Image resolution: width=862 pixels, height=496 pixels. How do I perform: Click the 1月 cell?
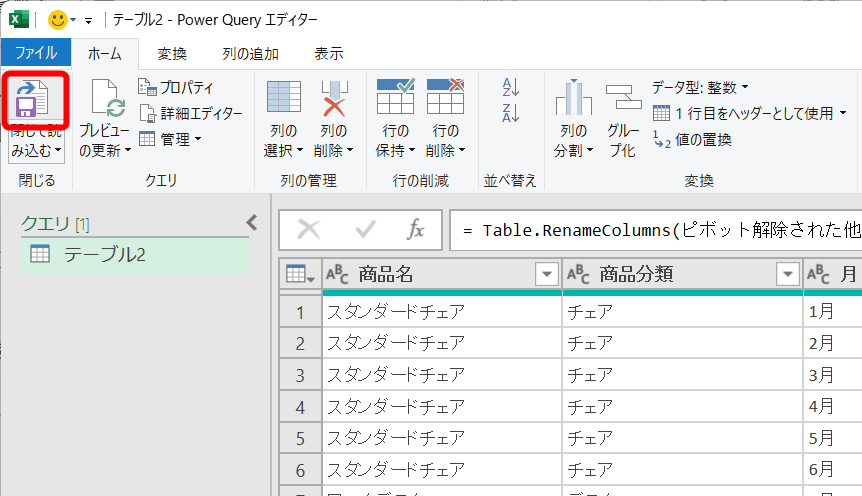click(833, 312)
